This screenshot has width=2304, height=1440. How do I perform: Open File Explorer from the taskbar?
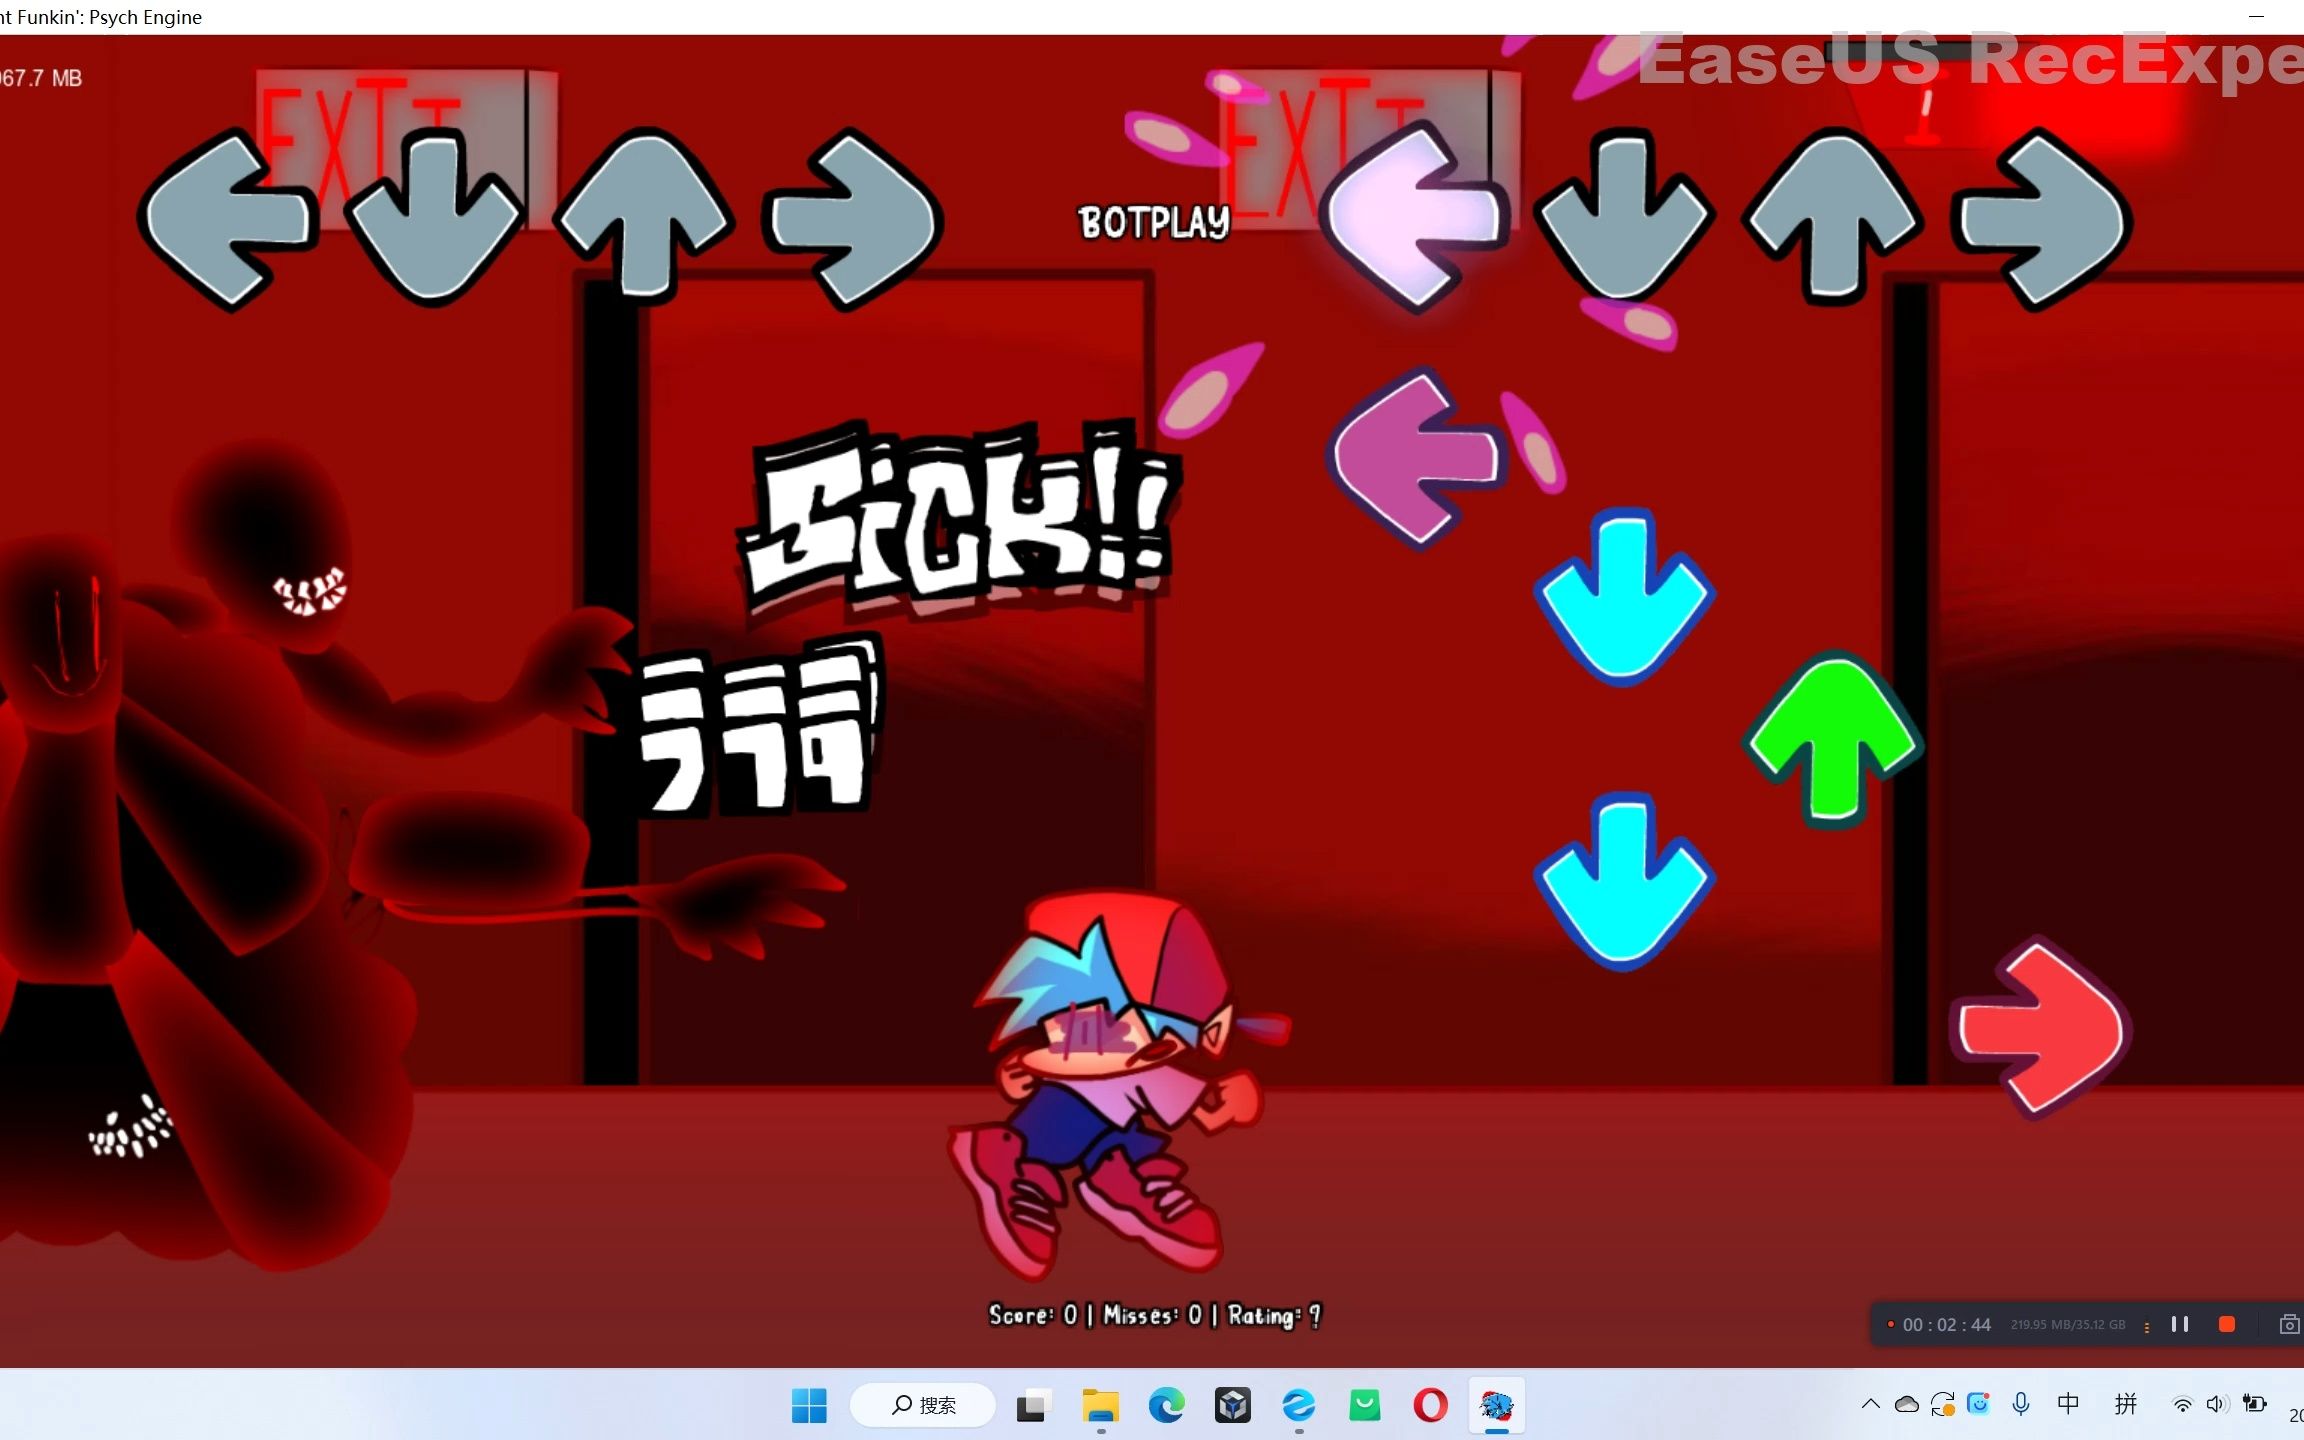(1100, 1405)
